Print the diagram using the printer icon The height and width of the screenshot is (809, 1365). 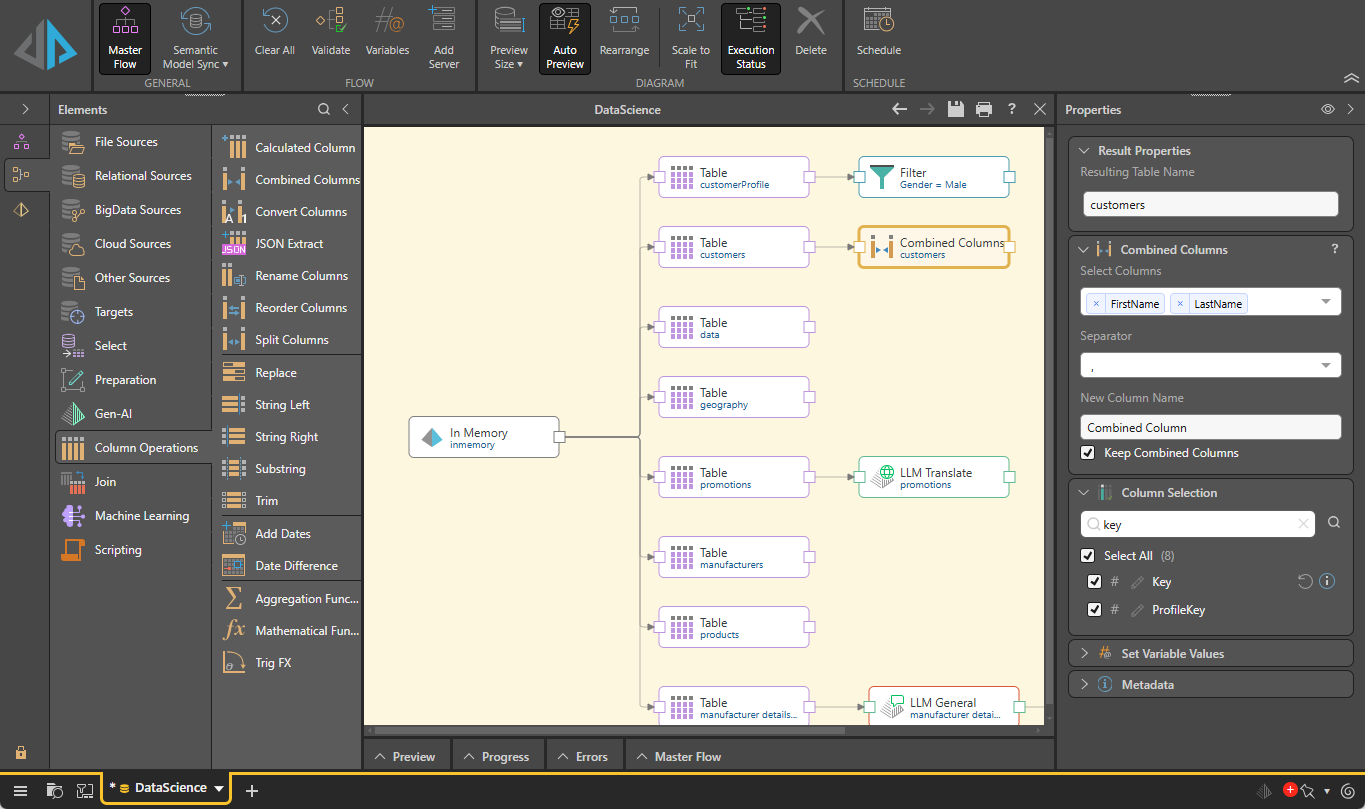(x=984, y=109)
